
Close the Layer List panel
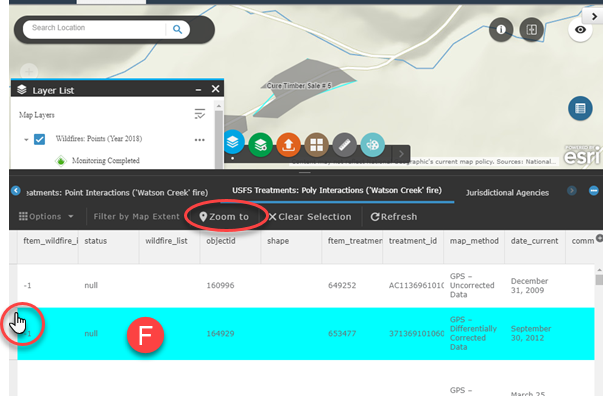coord(215,89)
